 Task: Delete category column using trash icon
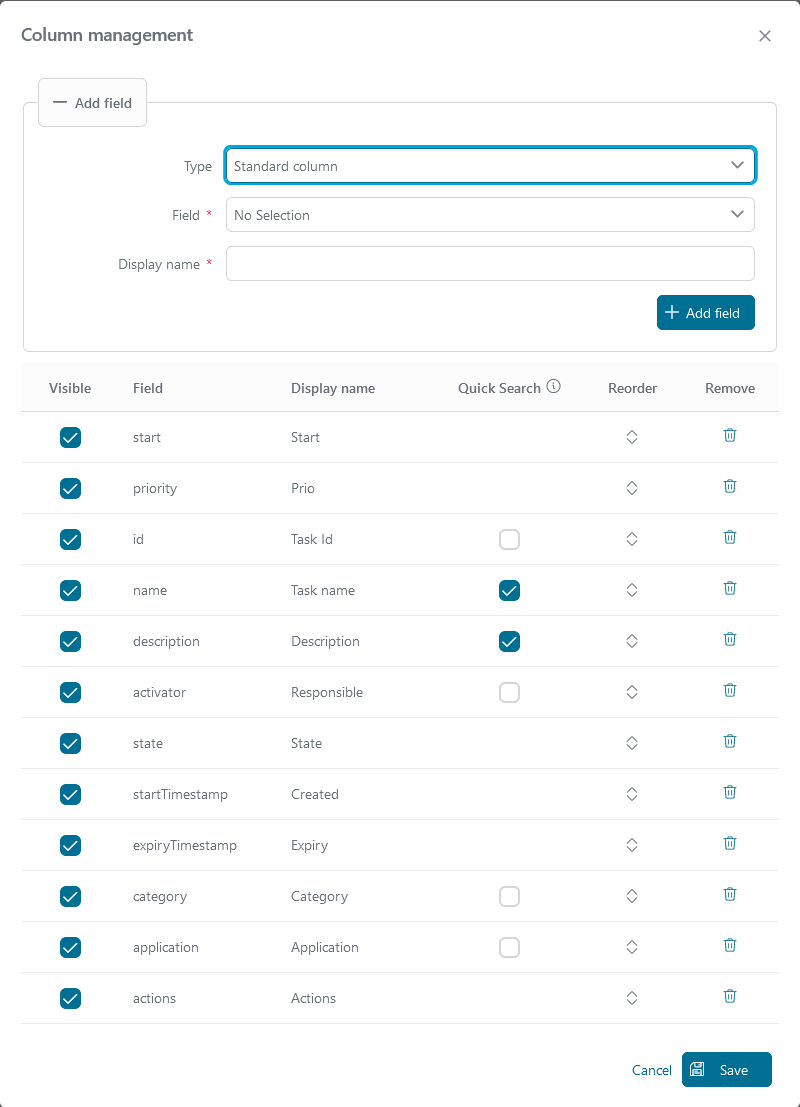pos(729,894)
